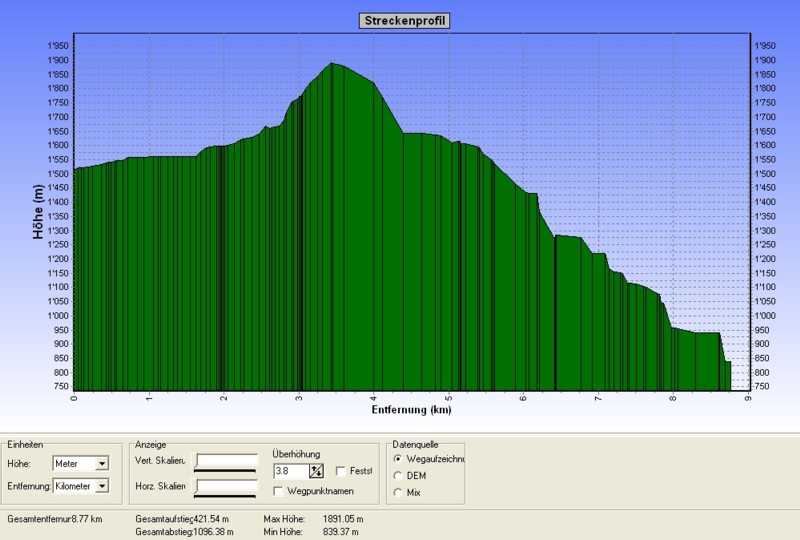Click the Entfernung (km) axis label
Screen dimensions: 800x540
click(413, 409)
